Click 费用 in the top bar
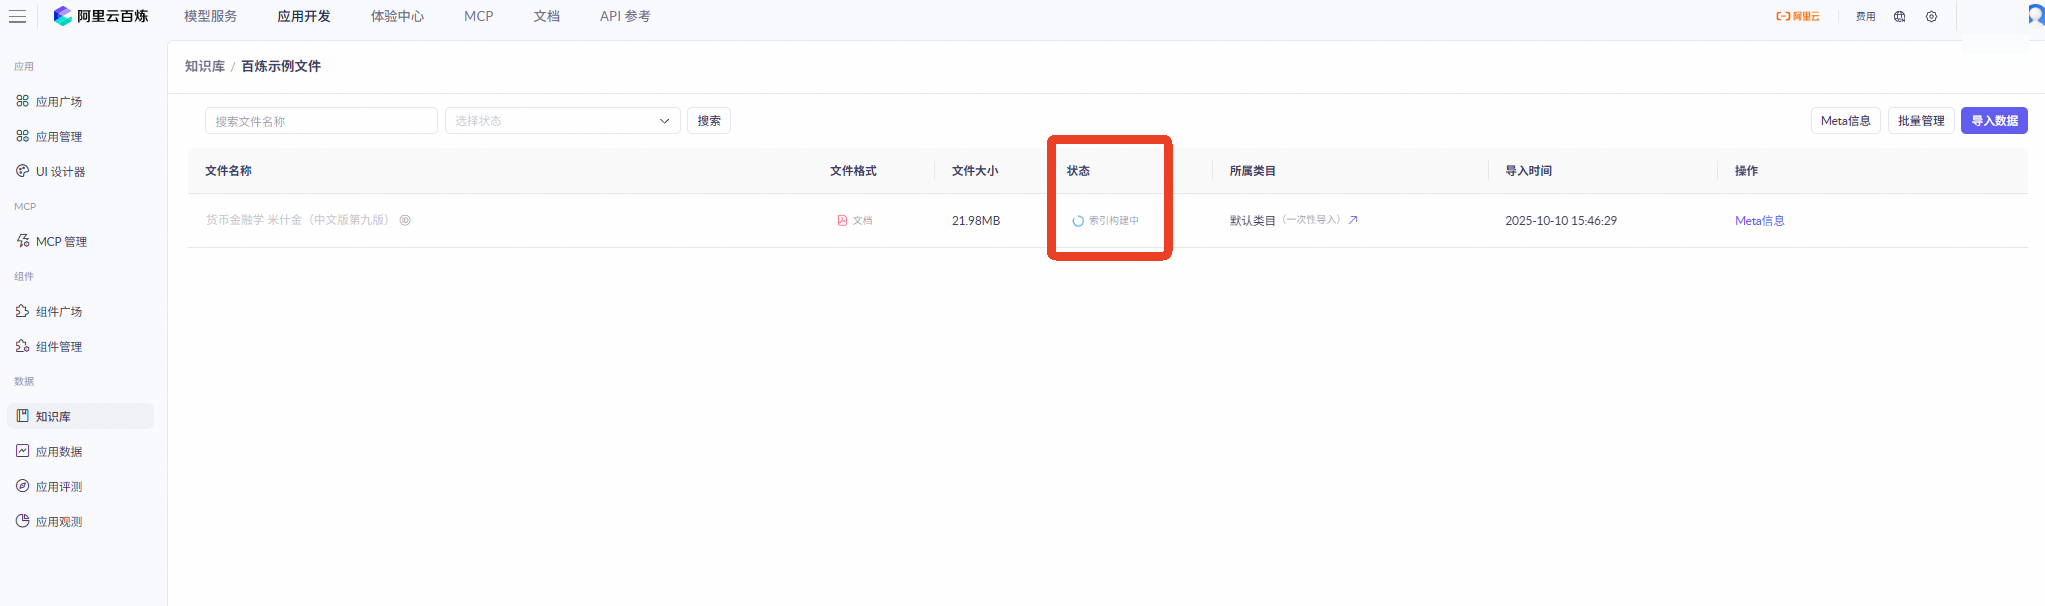 [x=1865, y=17]
